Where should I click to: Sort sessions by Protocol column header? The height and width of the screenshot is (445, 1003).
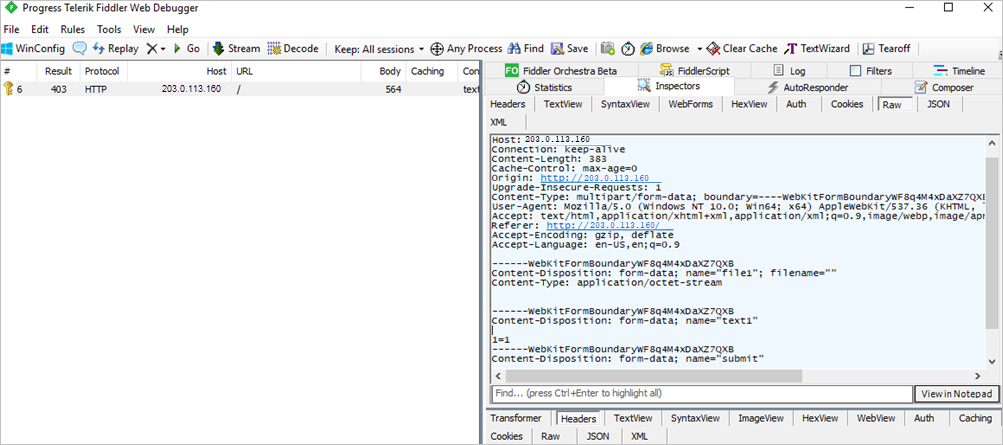coord(102,71)
